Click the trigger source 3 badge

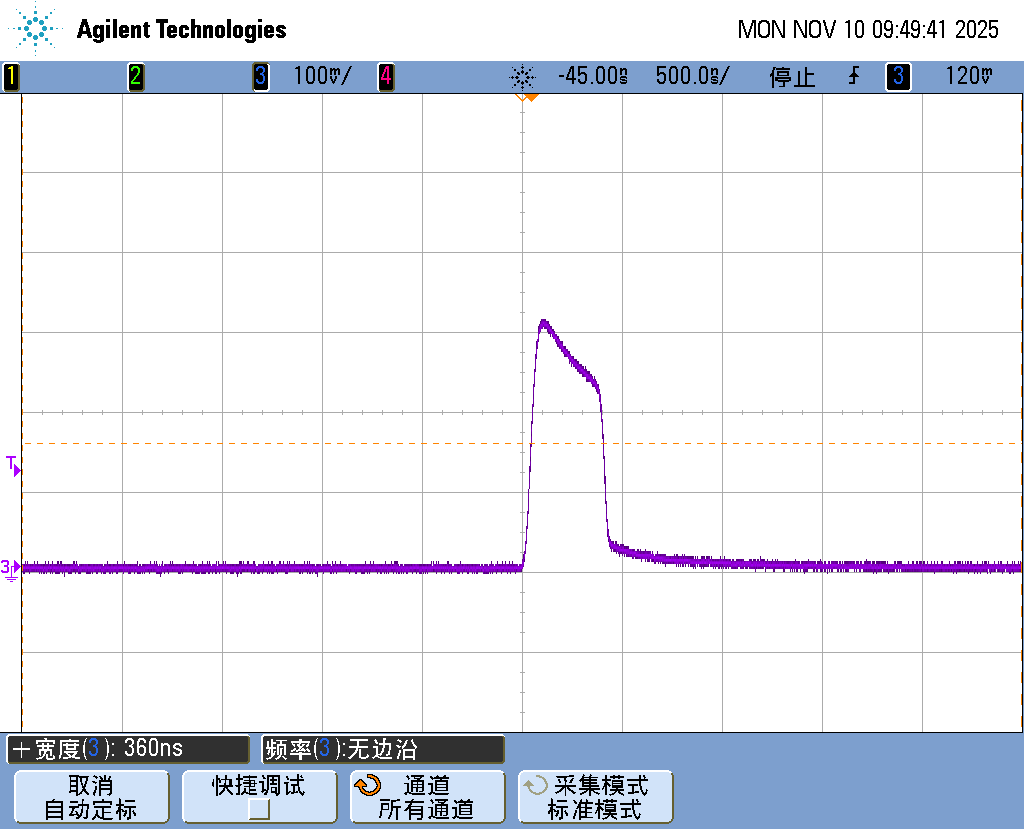tap(897, 77)
